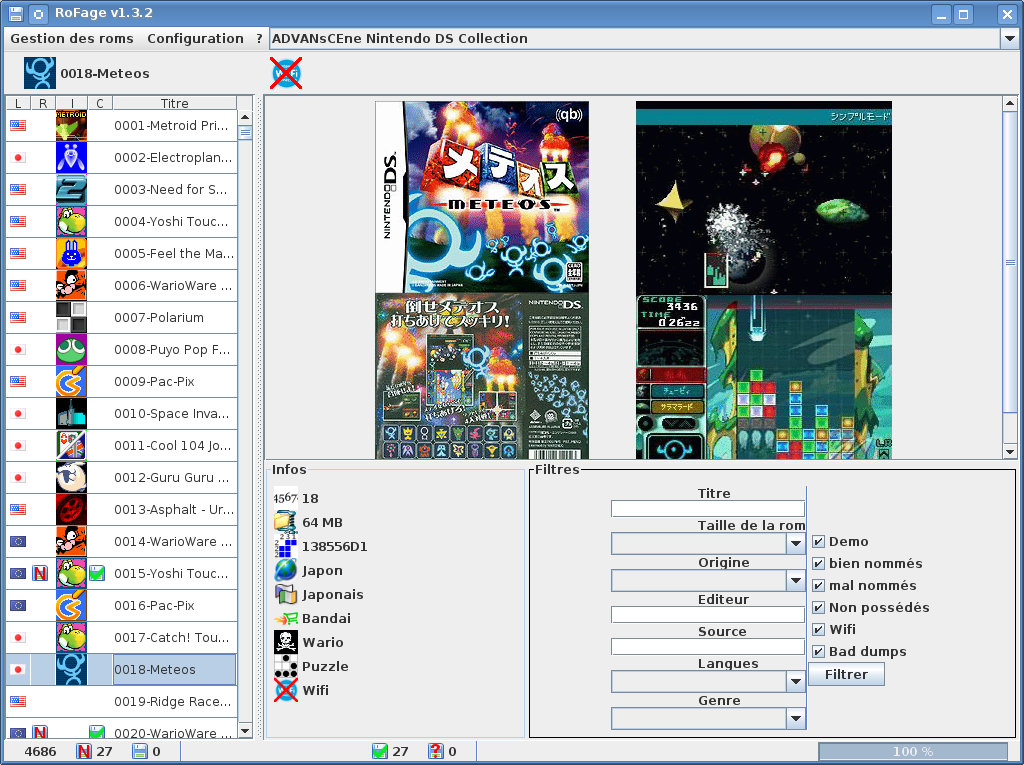Open the Configuration menu
This screenshot has width=1024, height=765.
(195, 39)
